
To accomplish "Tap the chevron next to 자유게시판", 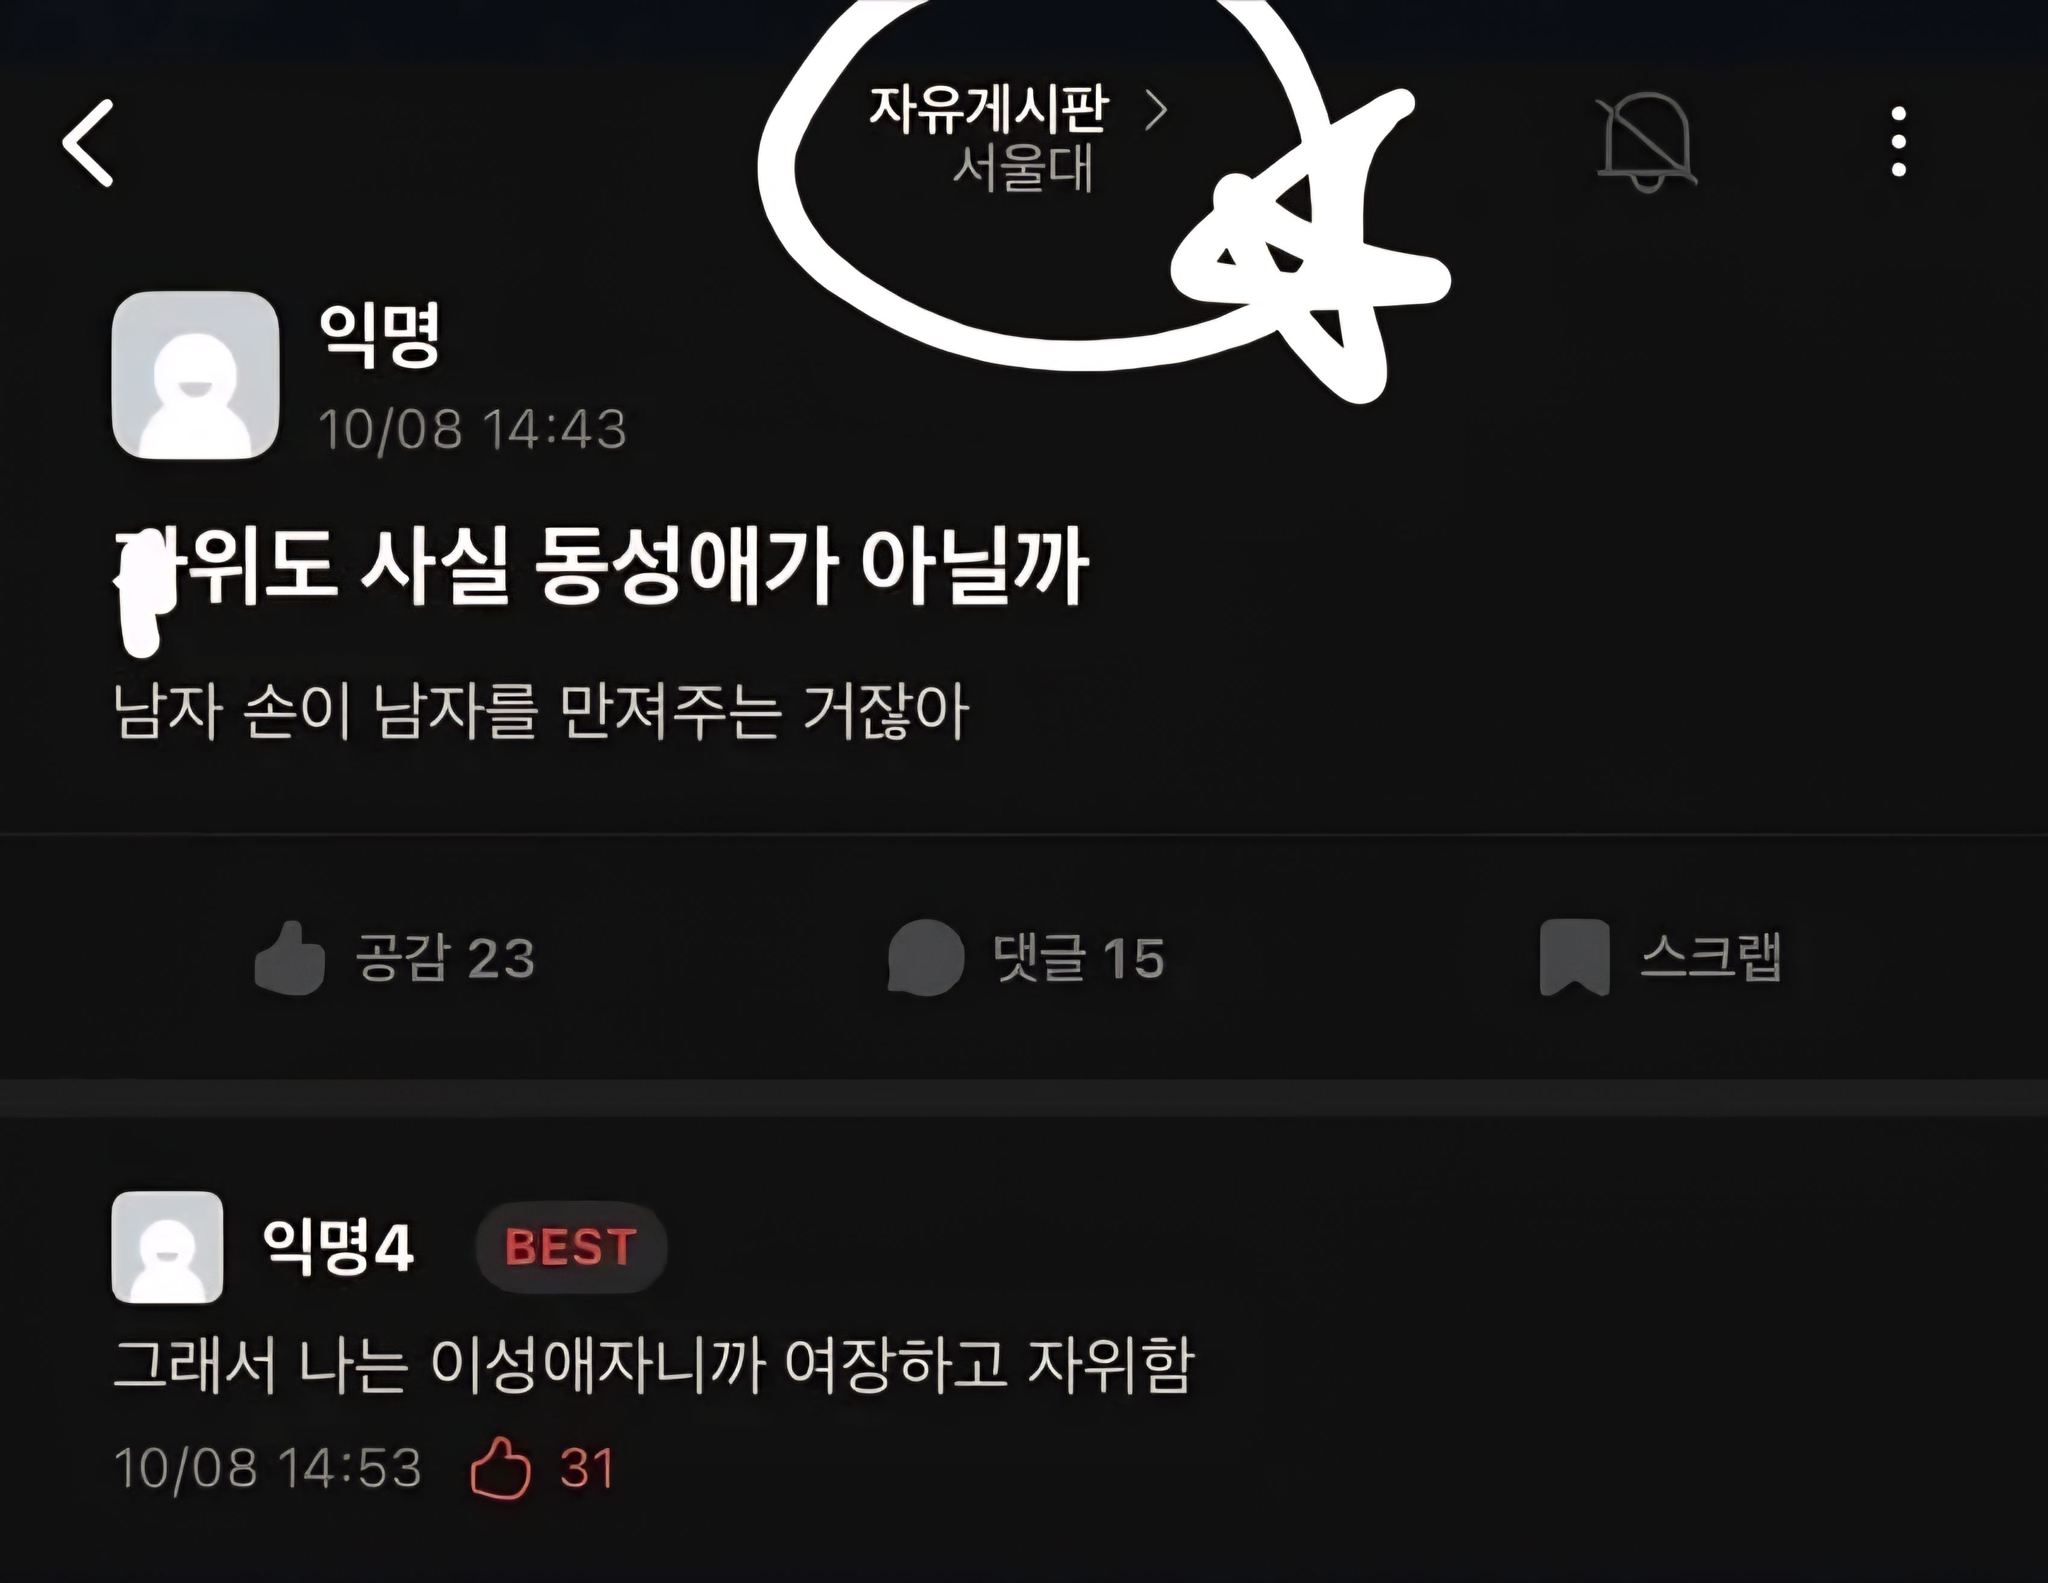I will pyautogui.click(x=1156, y=110).
